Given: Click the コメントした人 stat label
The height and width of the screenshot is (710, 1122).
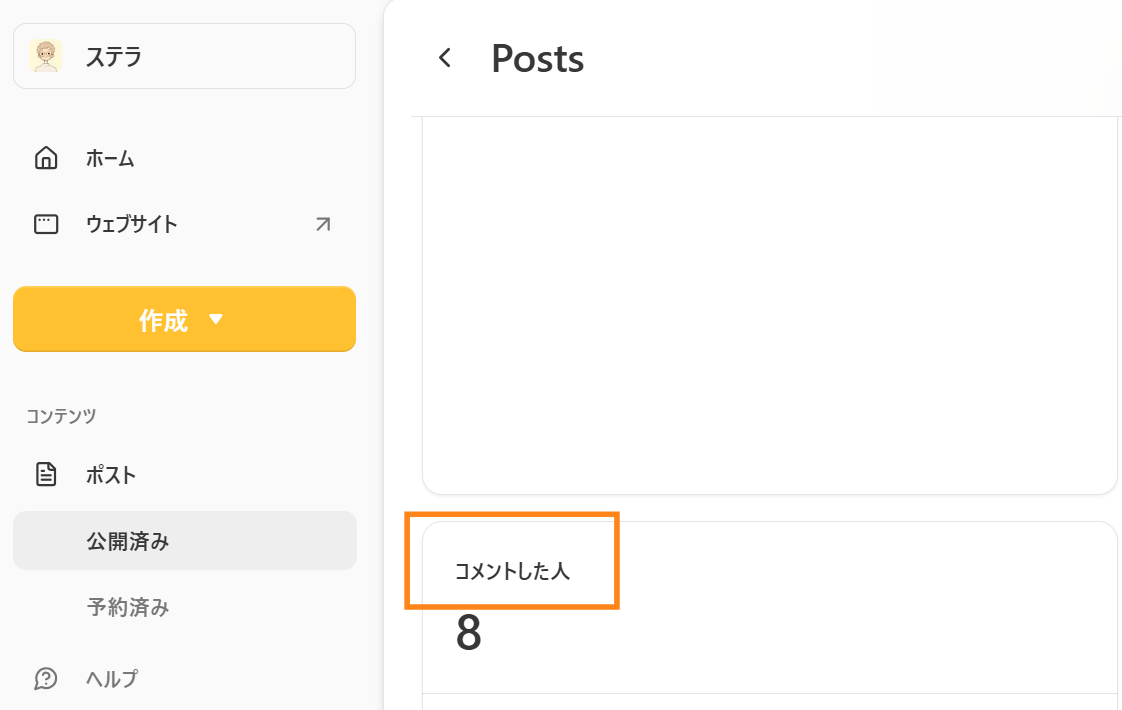Looking at the screenshot, I should click(512, 570).
